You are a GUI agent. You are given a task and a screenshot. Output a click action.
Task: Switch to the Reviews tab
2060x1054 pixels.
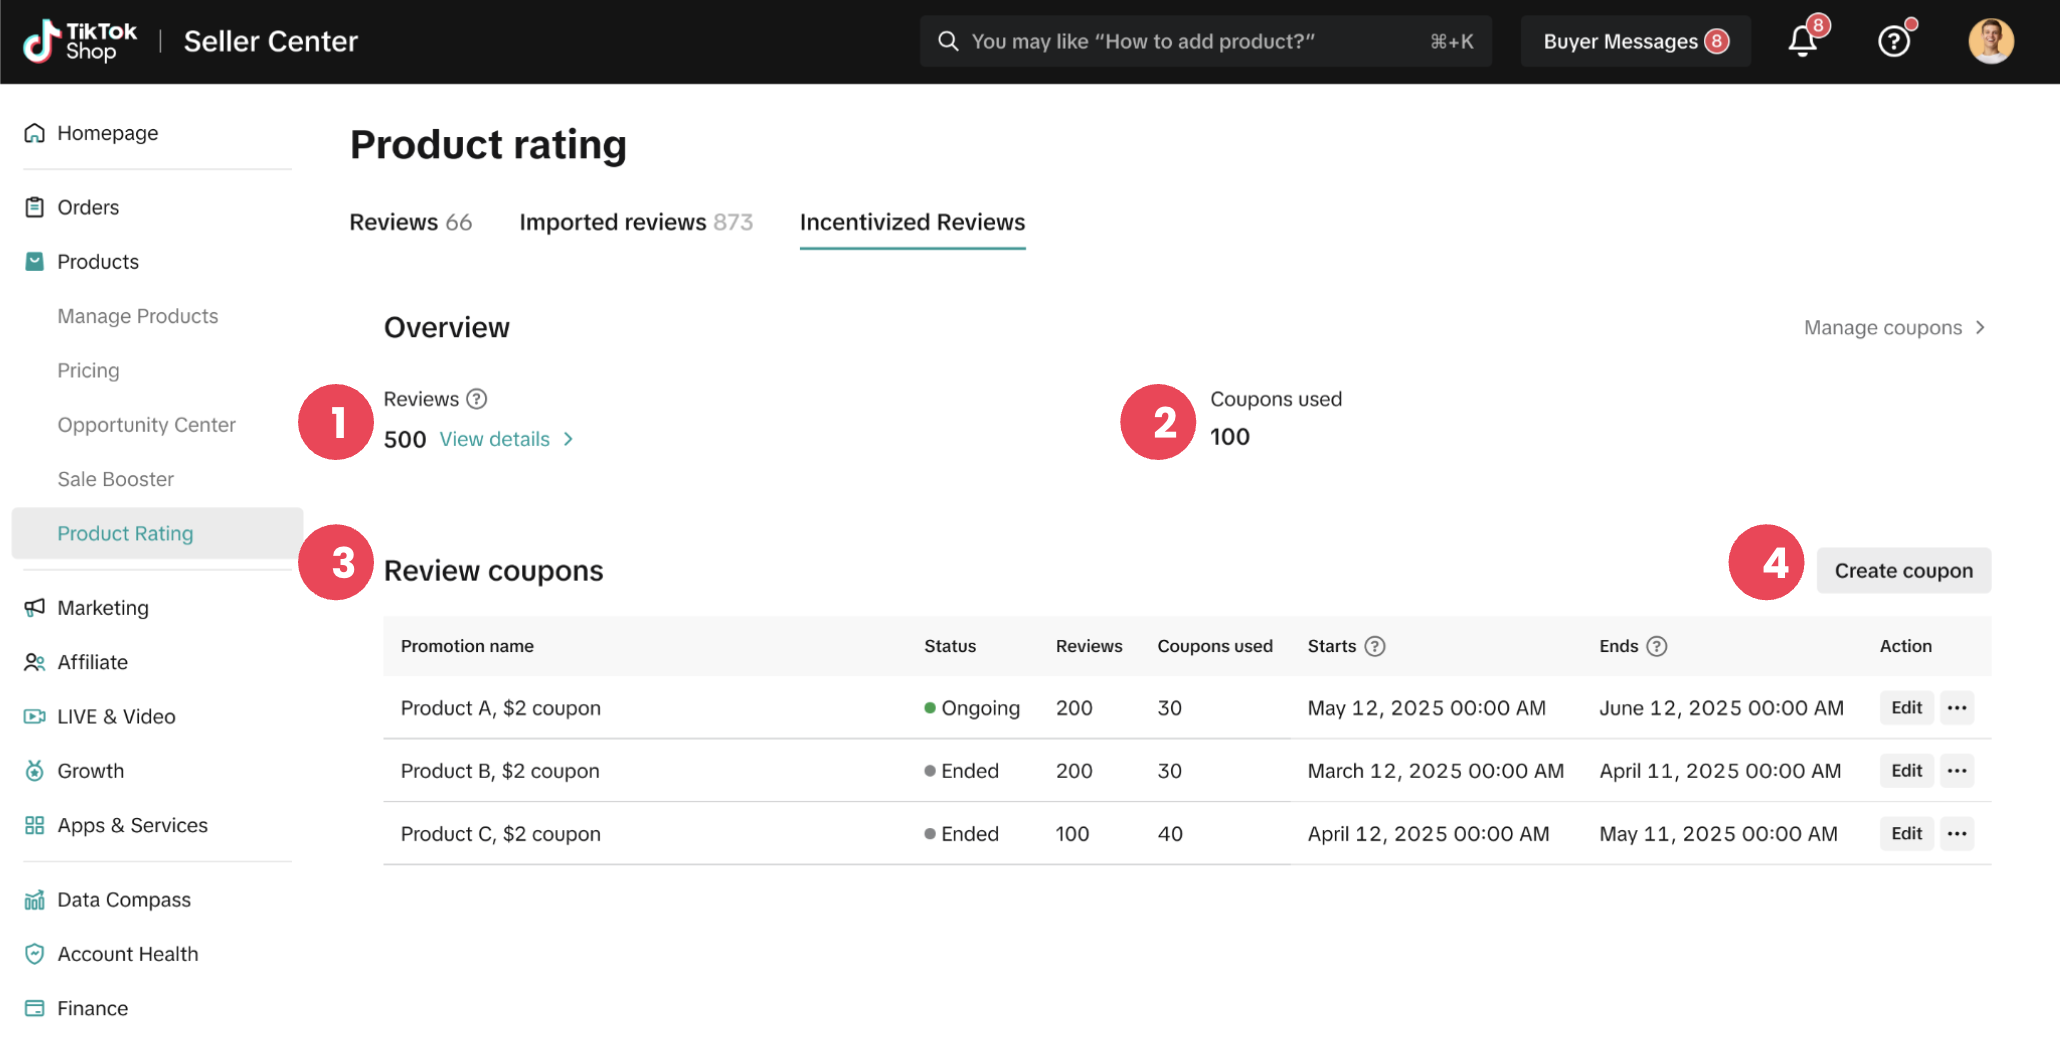click(x=410, y=222)
